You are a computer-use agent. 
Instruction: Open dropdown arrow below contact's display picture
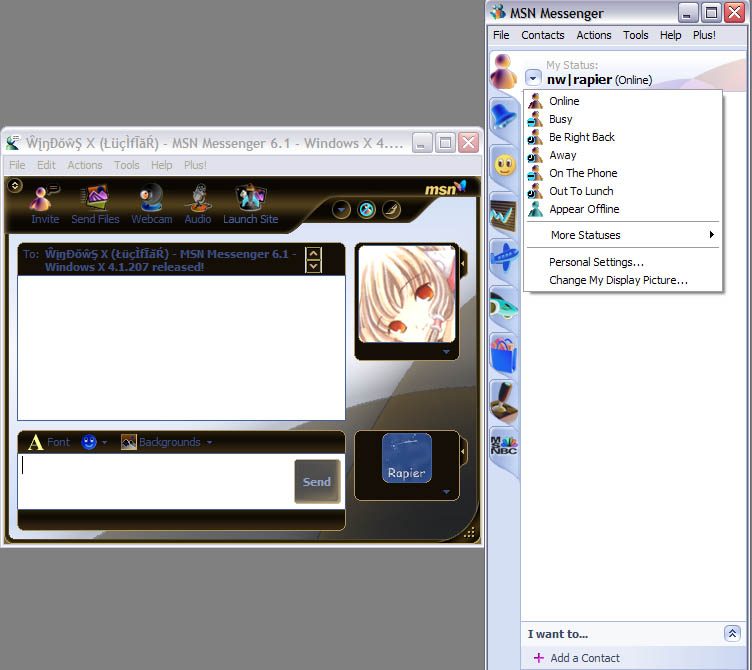[x=446, y=352]
